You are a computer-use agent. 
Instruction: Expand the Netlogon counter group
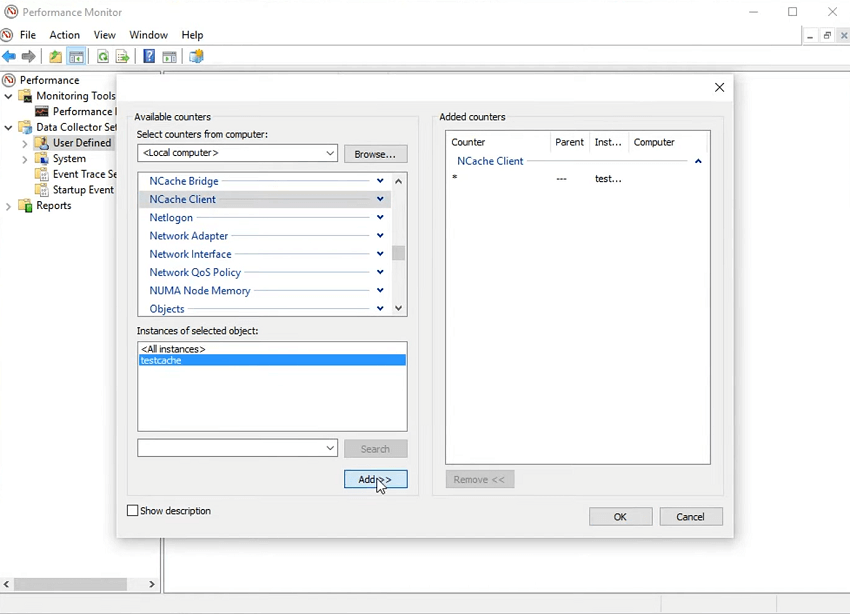[380, 217]
